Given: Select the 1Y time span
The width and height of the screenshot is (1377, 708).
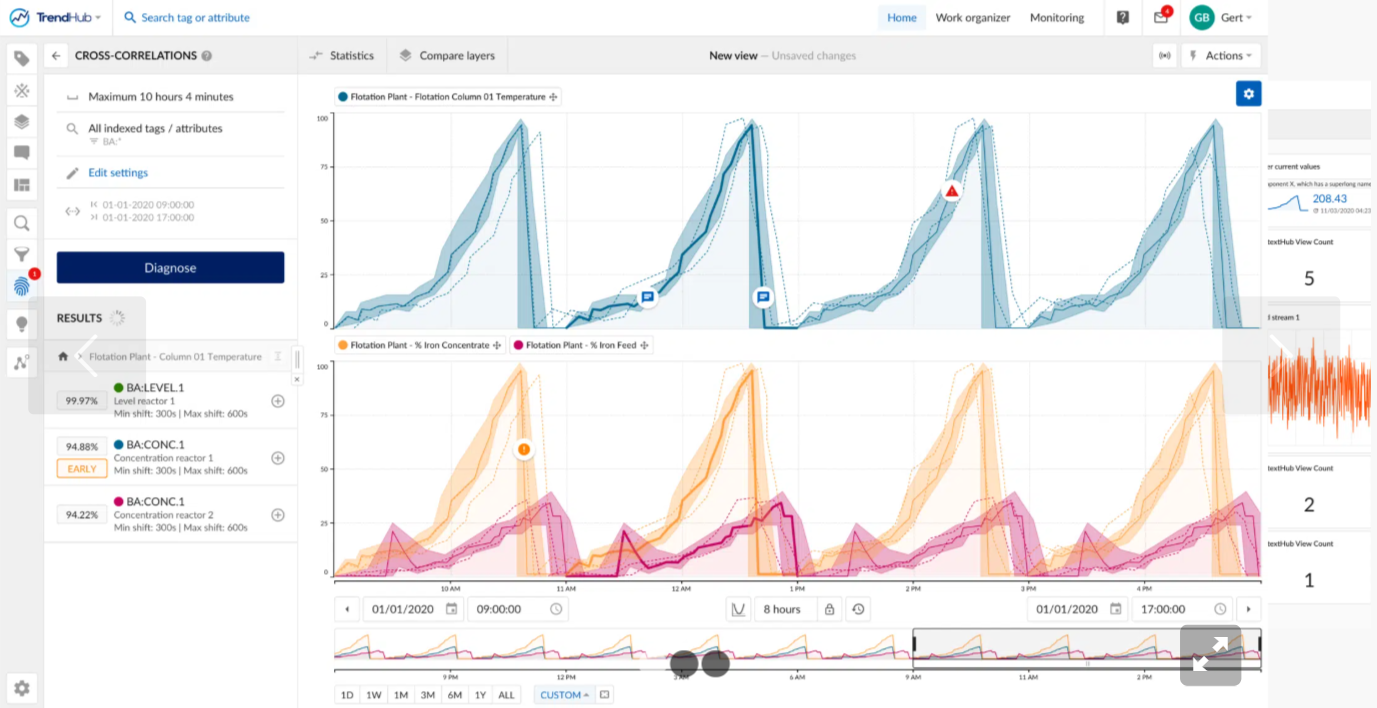Looking at the screenshot, I should click(480, 695).
